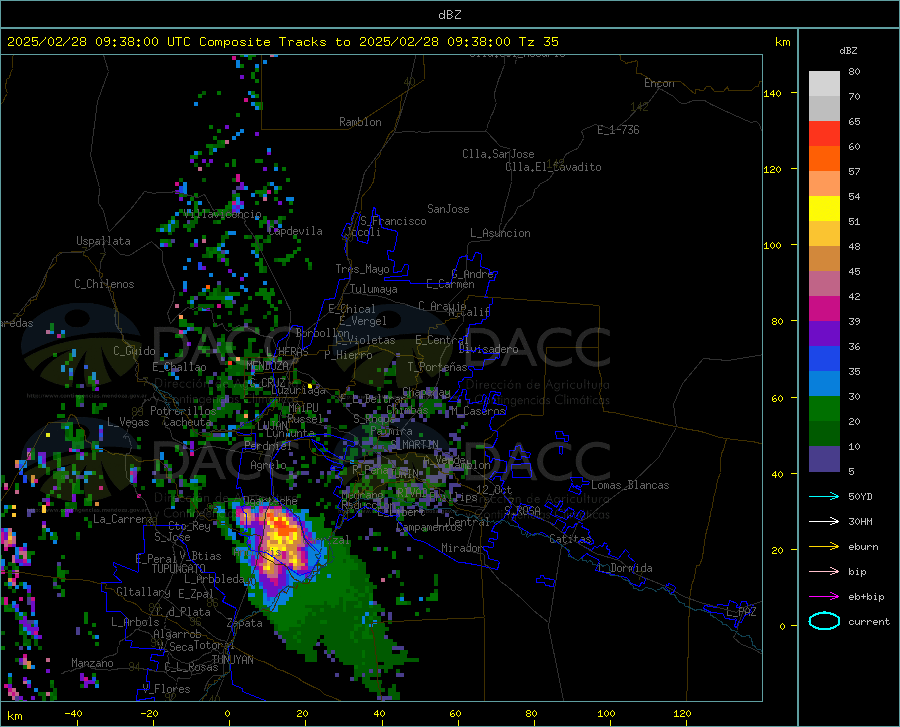Click the Mirador label
This screenshot has width=900, height=727.
pos(462,548)
